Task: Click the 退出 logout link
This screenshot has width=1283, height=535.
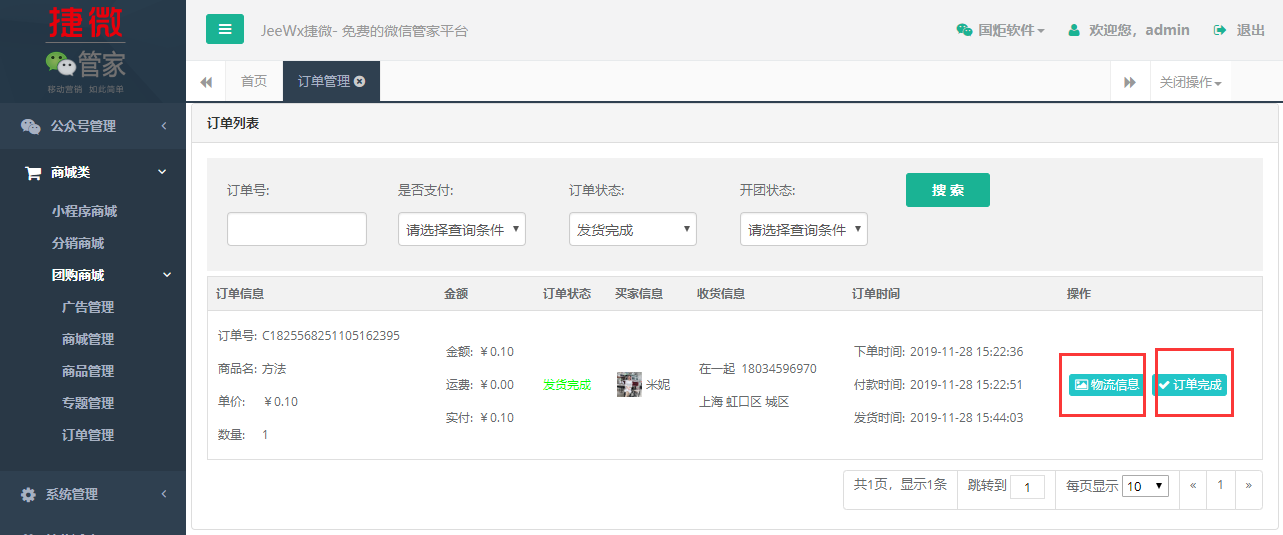Action: [x=1239, y=30]
